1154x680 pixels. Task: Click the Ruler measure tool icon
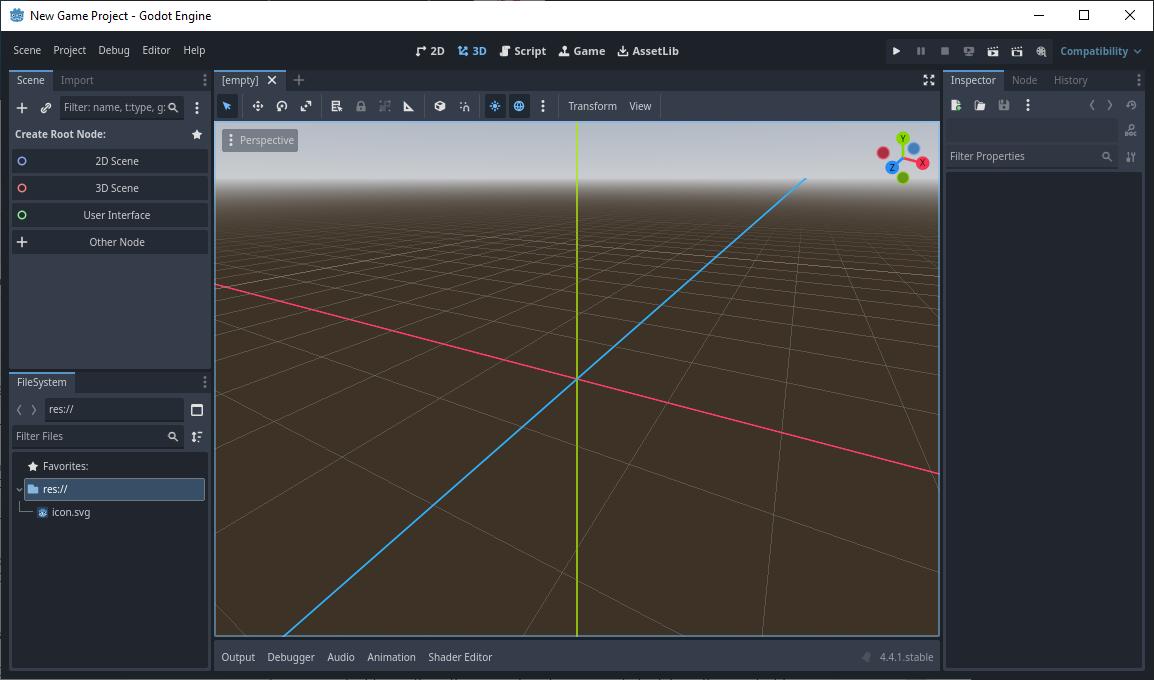[x=409, y=106]
